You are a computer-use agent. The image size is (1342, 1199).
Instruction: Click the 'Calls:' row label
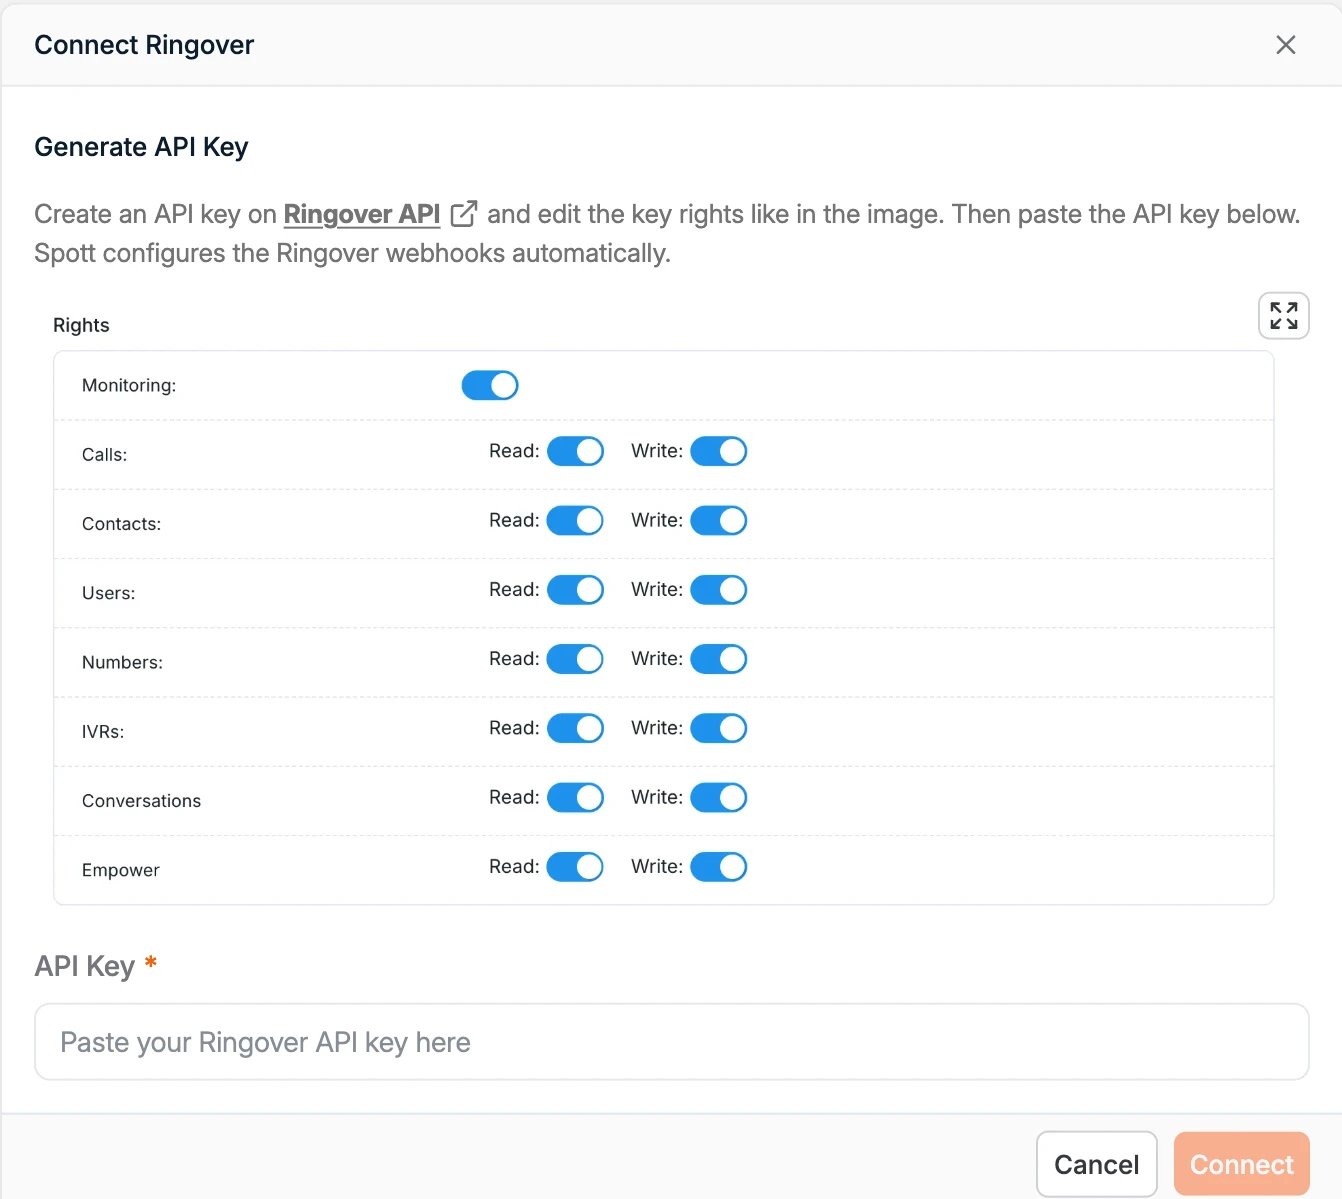click(104, 454)
